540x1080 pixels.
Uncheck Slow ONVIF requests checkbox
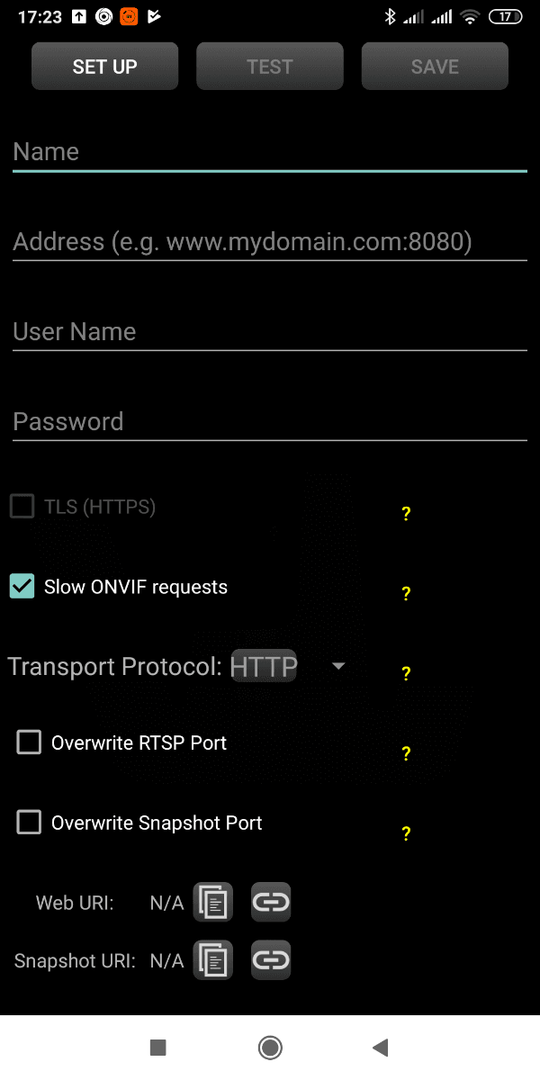tap(22, 587)
